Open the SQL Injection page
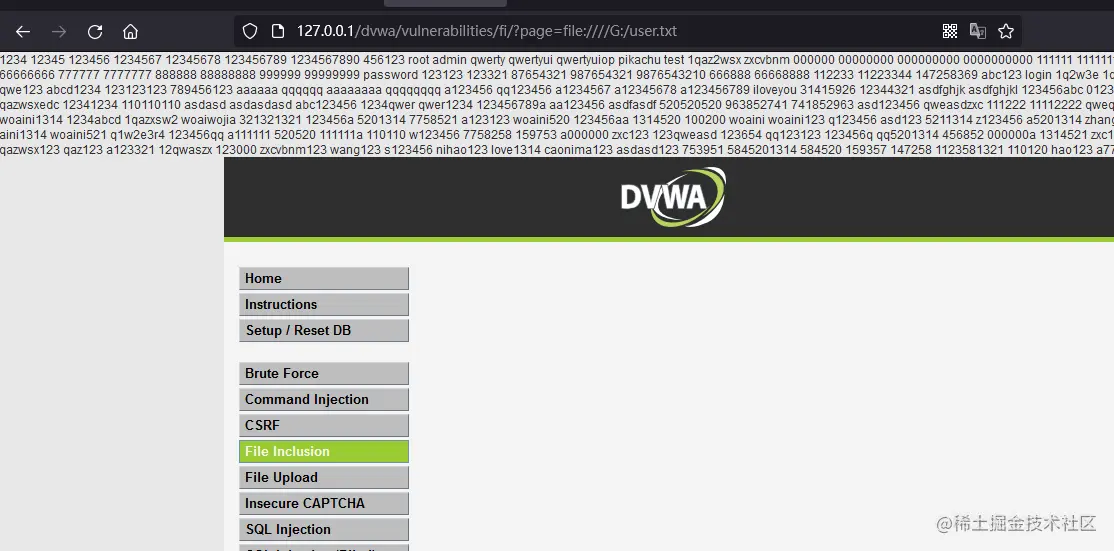This screenshot has width=1114, height=551. click(x=324, y=529)
